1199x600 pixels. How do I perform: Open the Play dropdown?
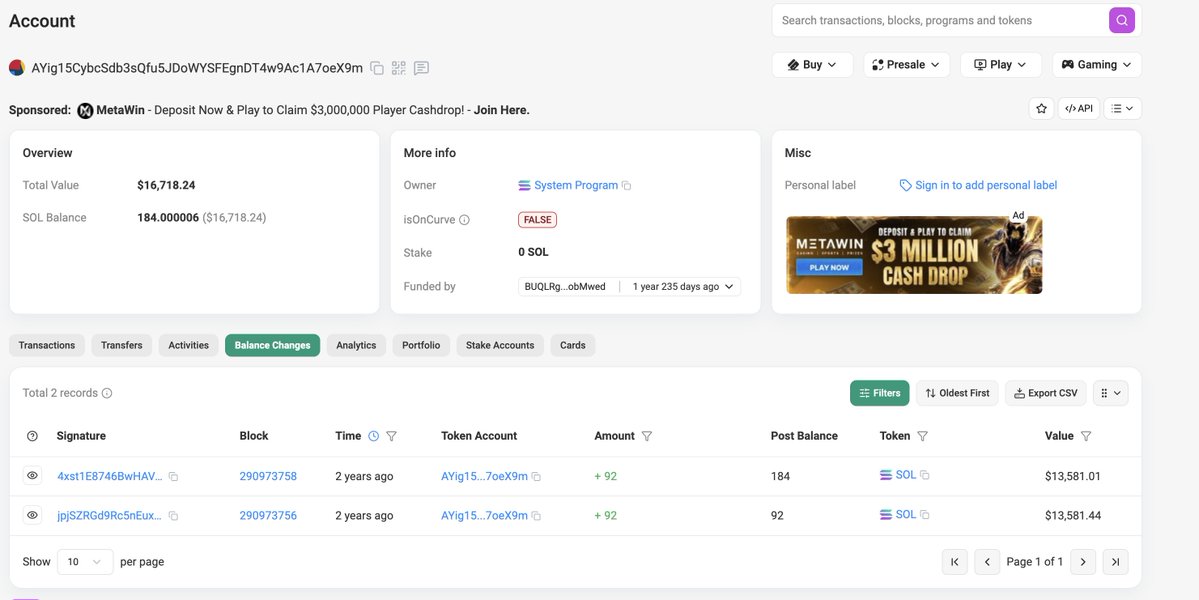click(x=1000, y=65)
